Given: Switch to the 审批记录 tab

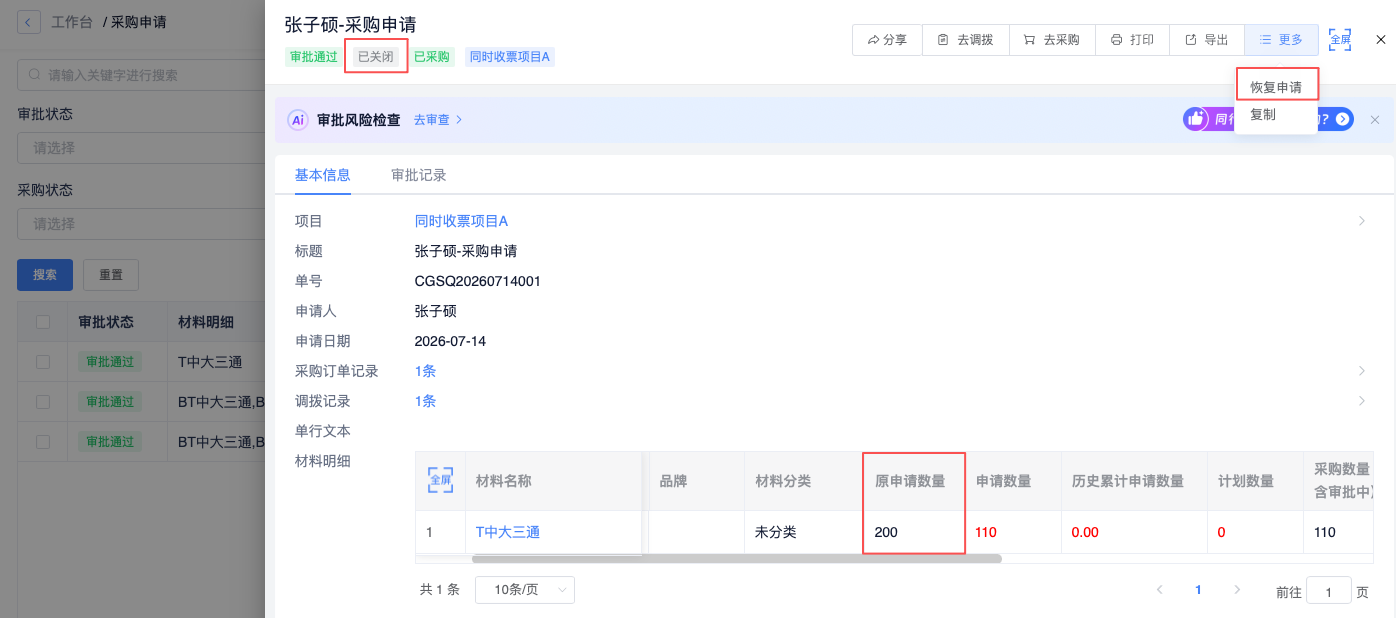Looking at the screenshot, I should pos(419,175).
